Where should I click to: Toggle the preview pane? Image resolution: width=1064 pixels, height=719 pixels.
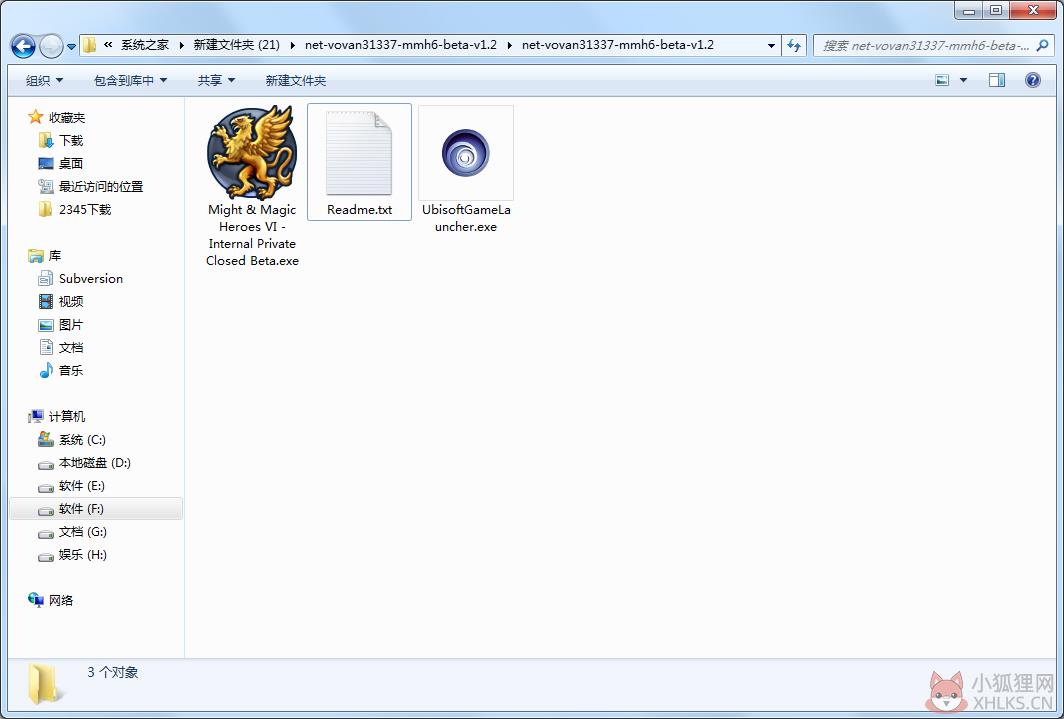point(997,80)
